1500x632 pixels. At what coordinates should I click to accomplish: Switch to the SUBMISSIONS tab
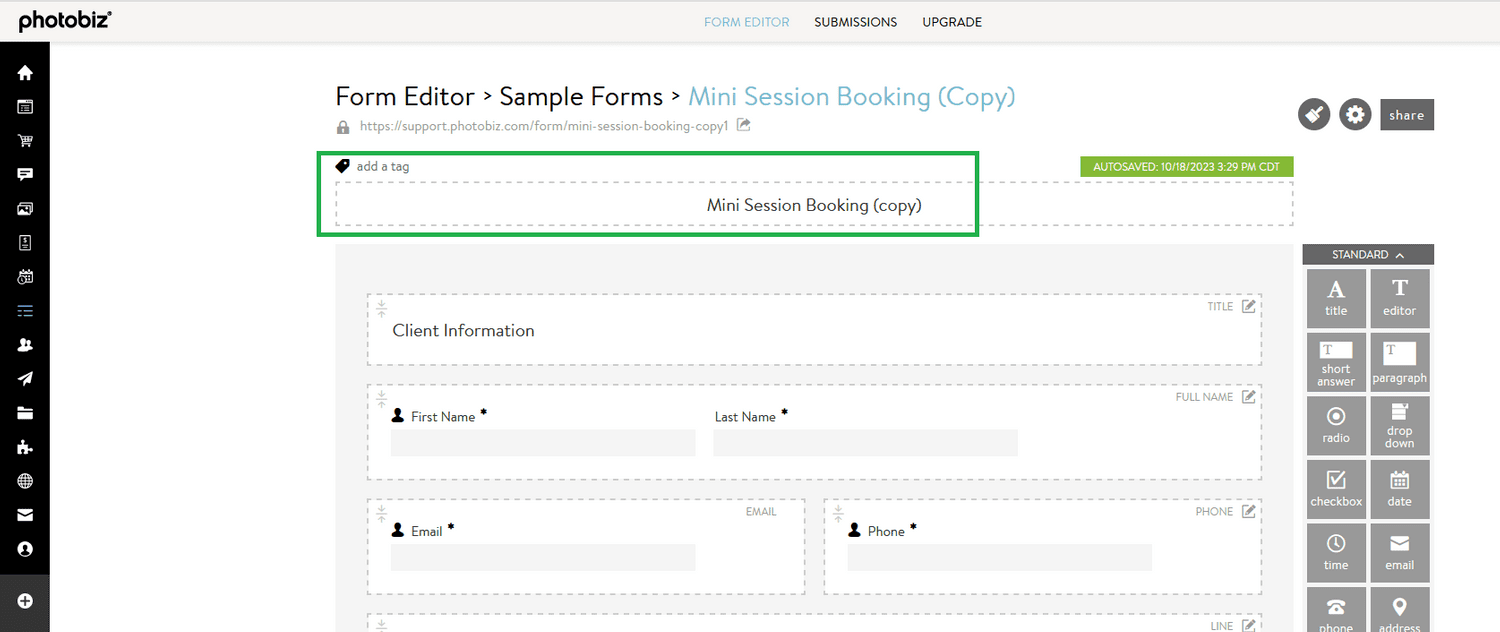855,21
